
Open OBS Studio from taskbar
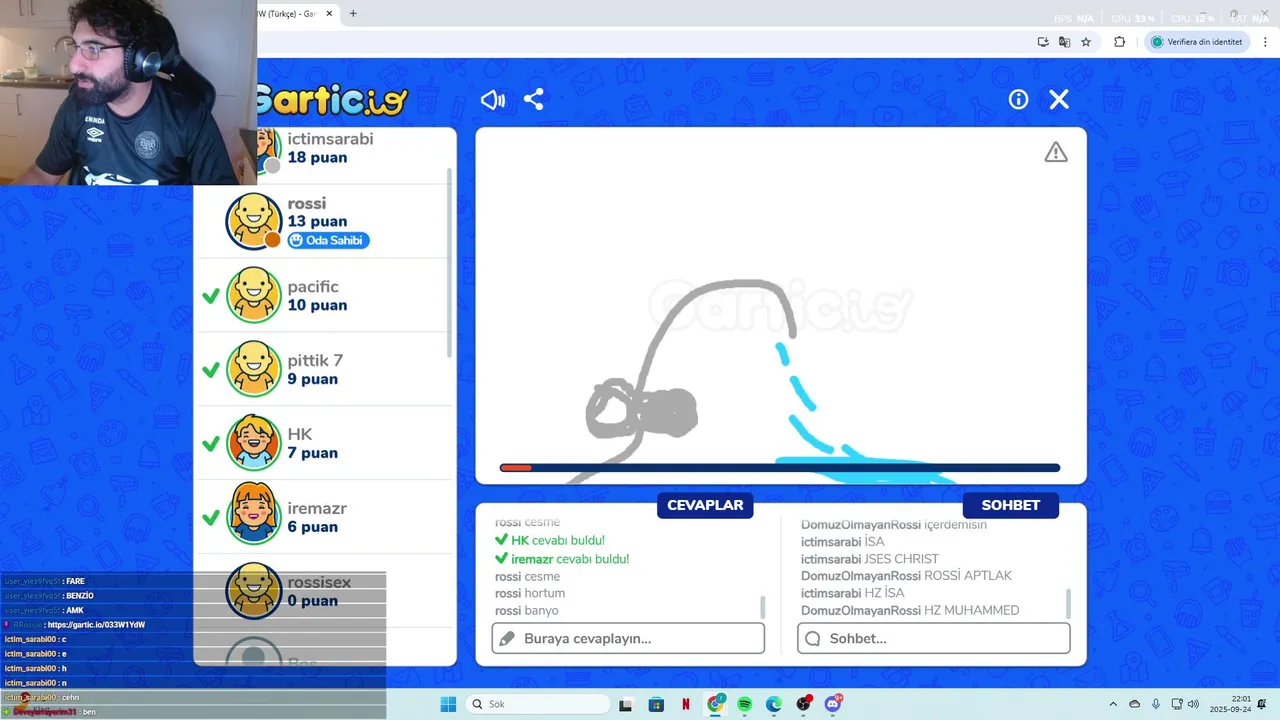pyautogui.click(x=804, y=704)
